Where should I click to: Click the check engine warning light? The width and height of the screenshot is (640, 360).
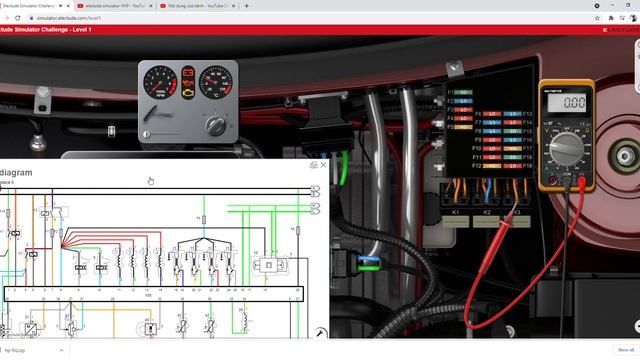point(188,93)
